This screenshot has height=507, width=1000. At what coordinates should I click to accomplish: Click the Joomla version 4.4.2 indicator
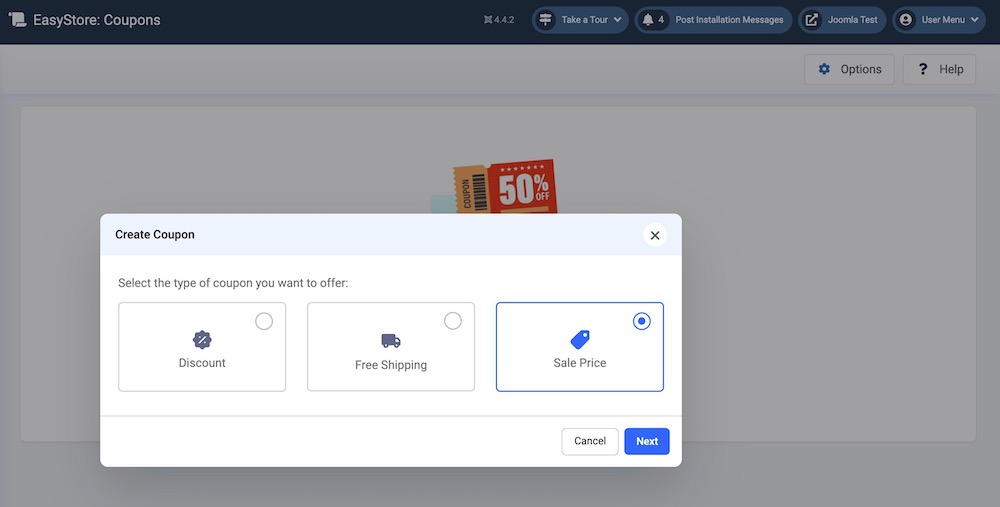coord(499,20)
